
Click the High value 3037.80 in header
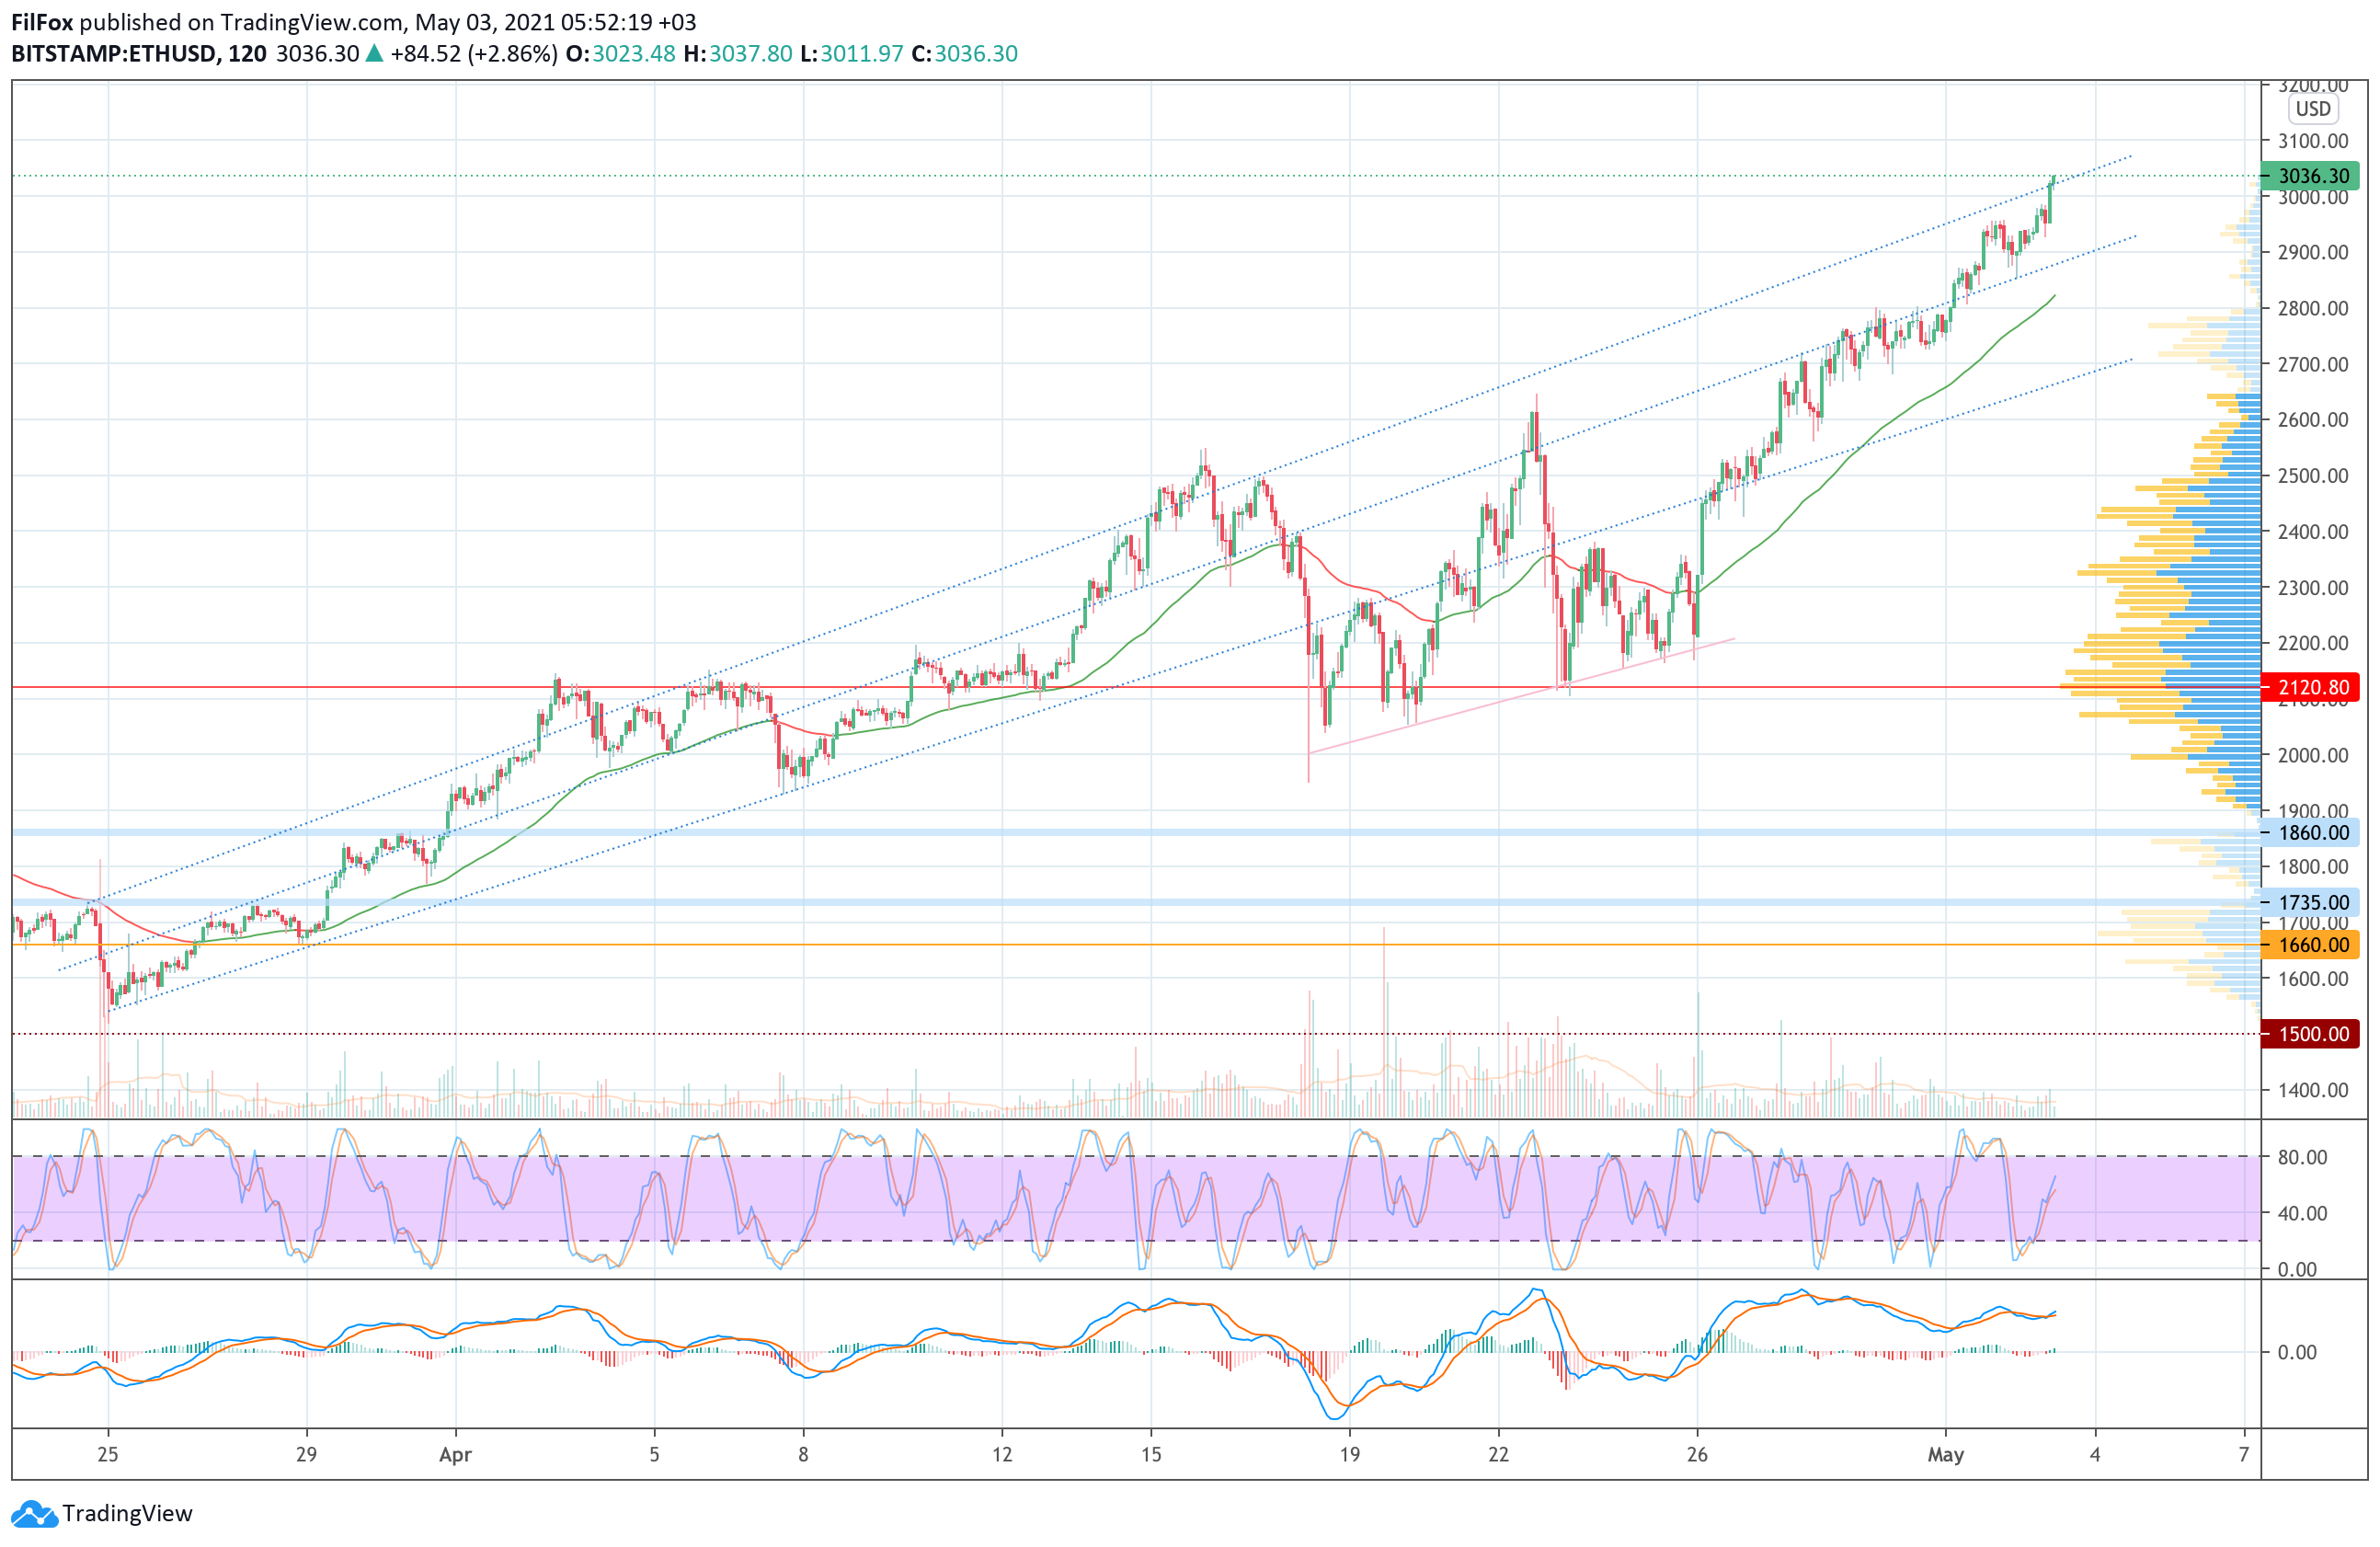pos(750,53)
